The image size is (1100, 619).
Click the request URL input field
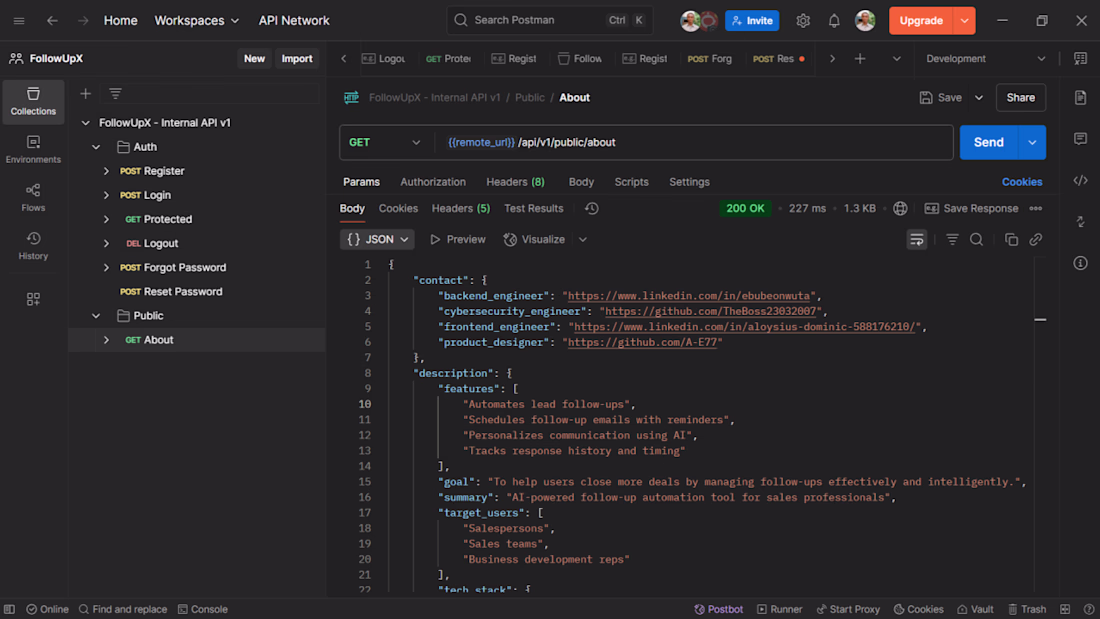(x=695, y=142)
